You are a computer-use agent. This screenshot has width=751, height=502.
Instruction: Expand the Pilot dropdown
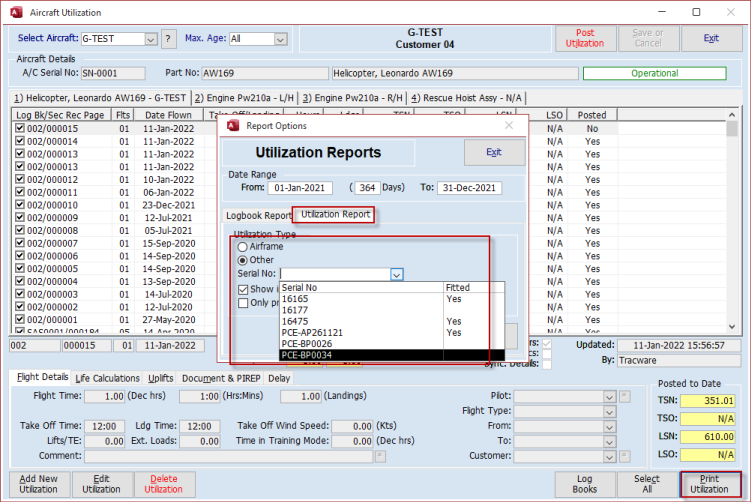(x=609, y=397)
